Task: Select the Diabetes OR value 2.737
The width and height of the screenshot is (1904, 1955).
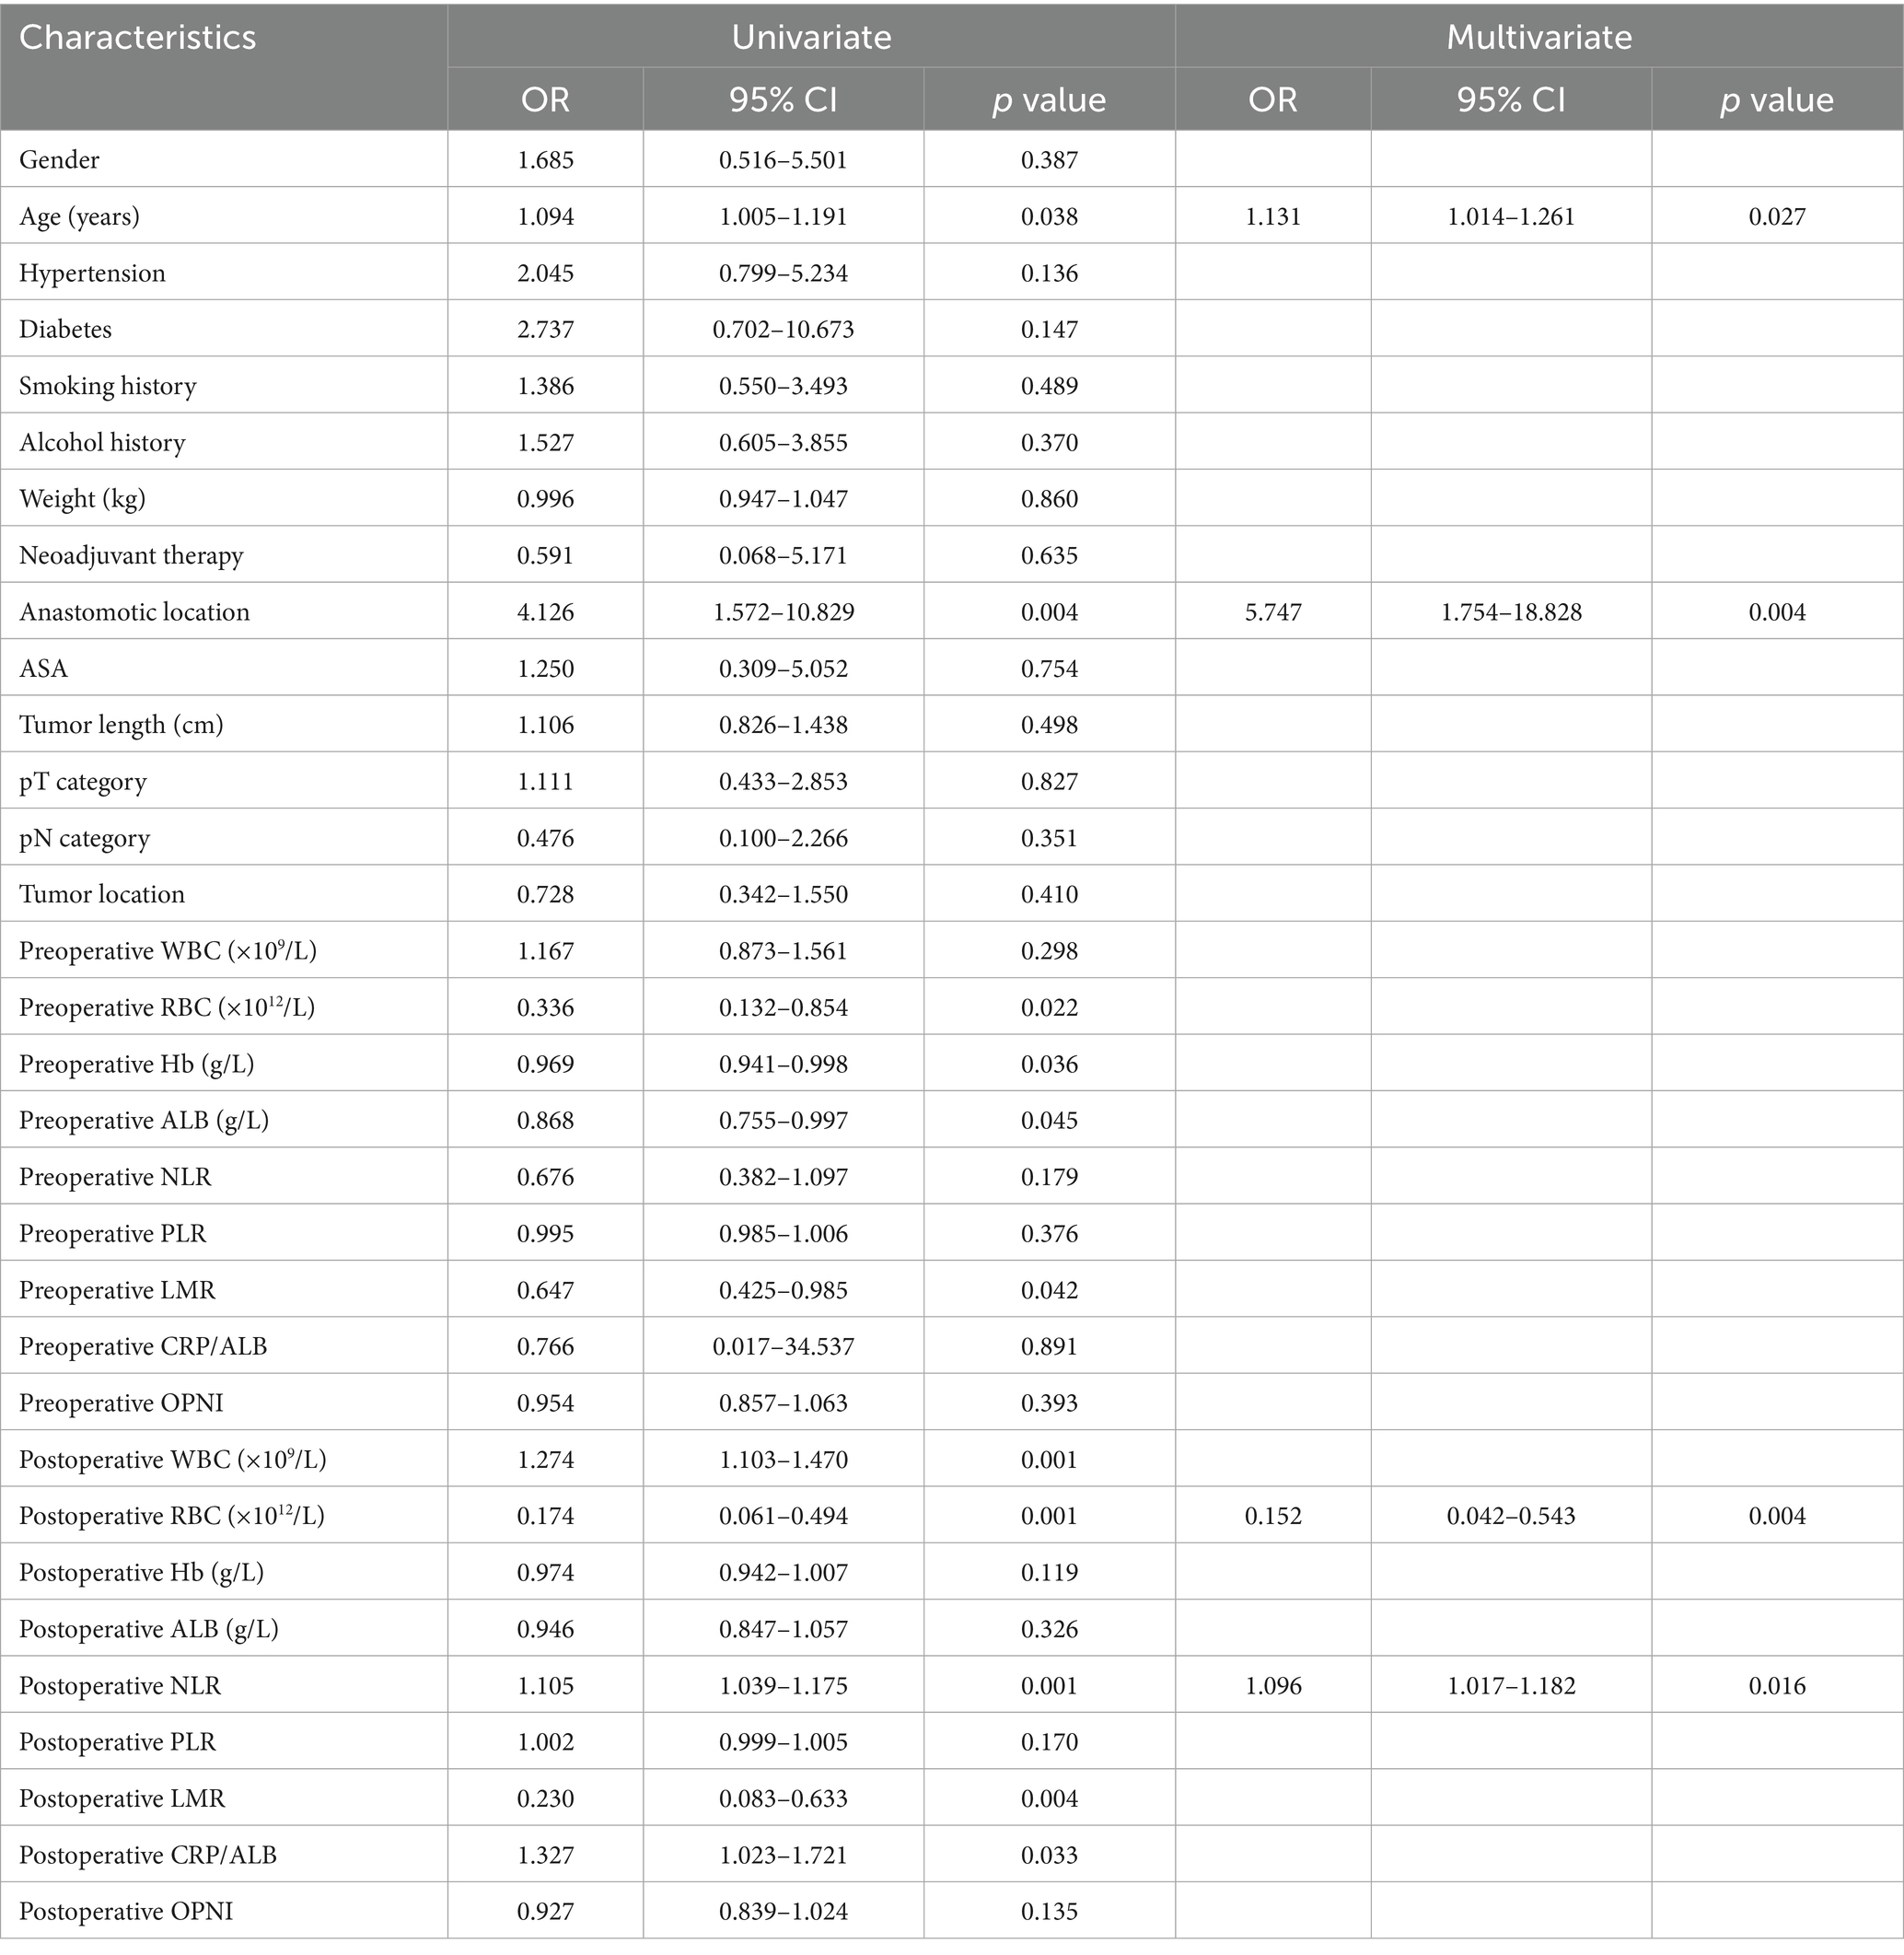Action: (x=545, y=330)
